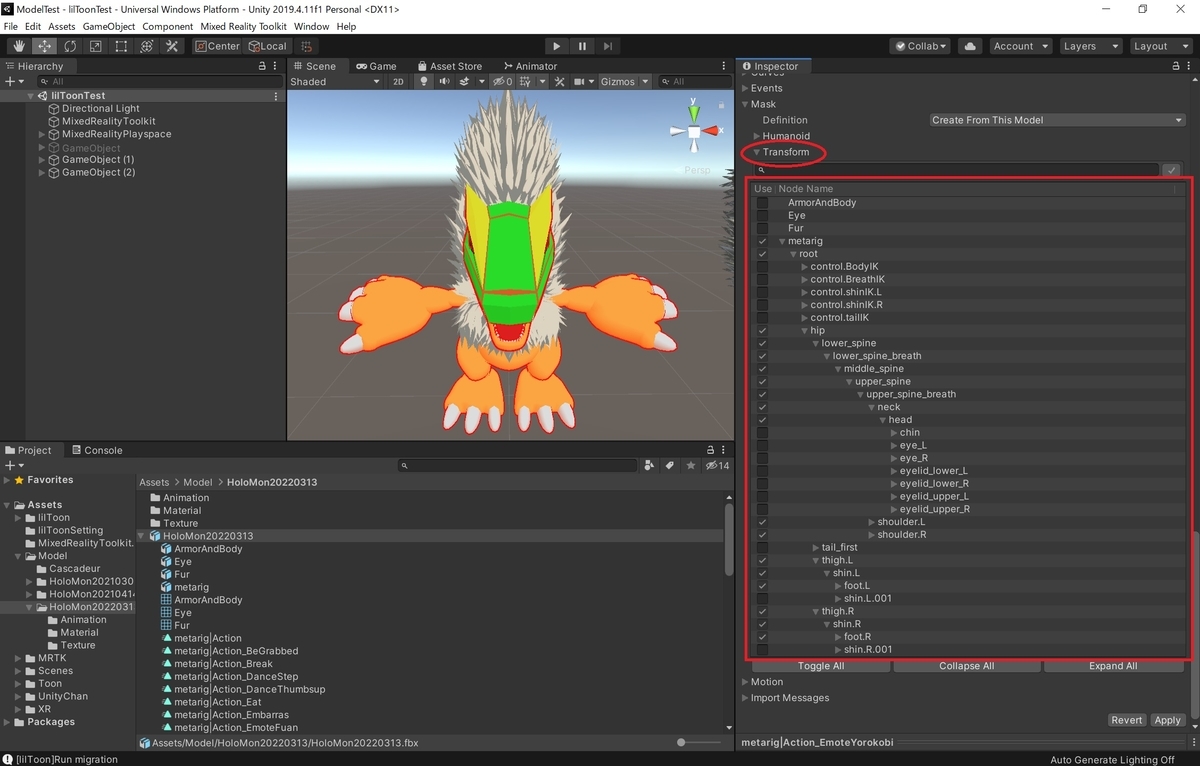Toggle grid snapping icon in toolbar
This screenshot has height=766, width=1200.
pyautogui.click(x=306, y=46)
